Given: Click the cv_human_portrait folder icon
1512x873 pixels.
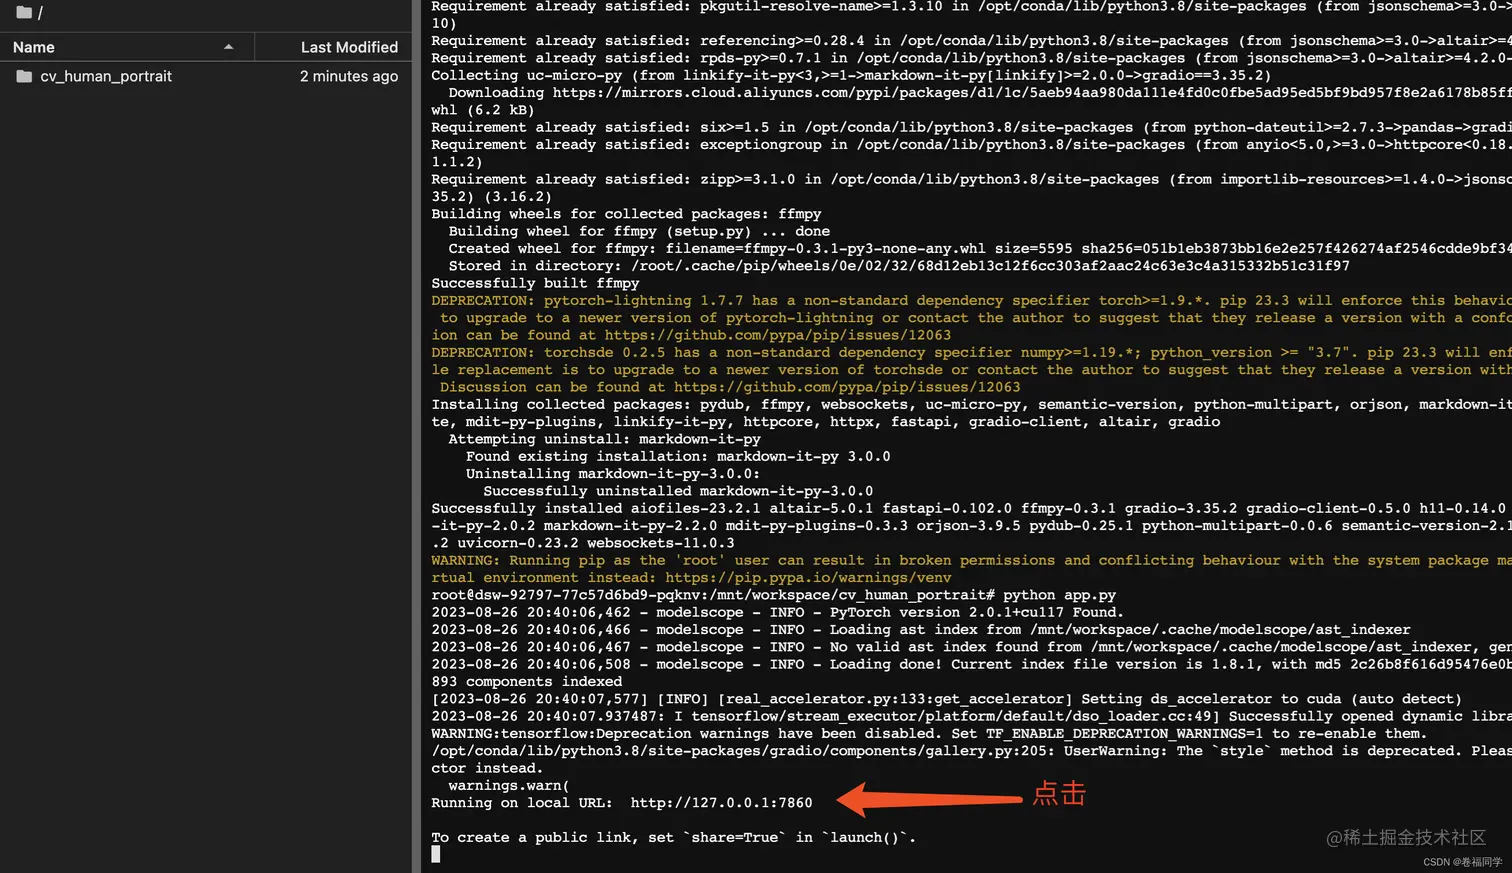Looking at the screenshot, I should click(24, 76).
